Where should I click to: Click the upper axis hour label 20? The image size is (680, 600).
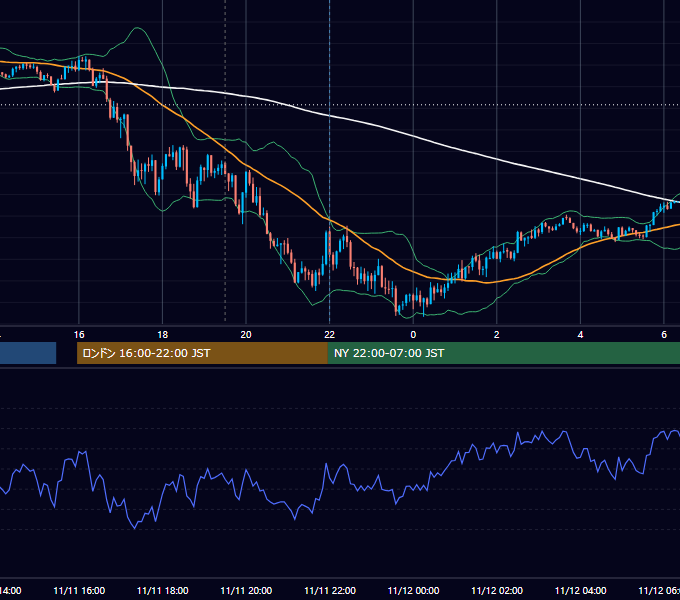pyautogui.click(x=246, y=335)
